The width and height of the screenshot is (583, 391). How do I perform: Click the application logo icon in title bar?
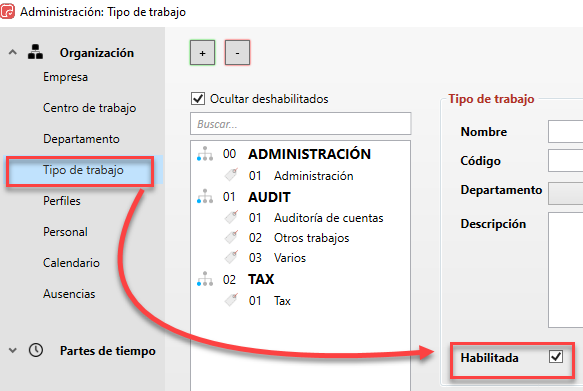click(x=7, y=11)
